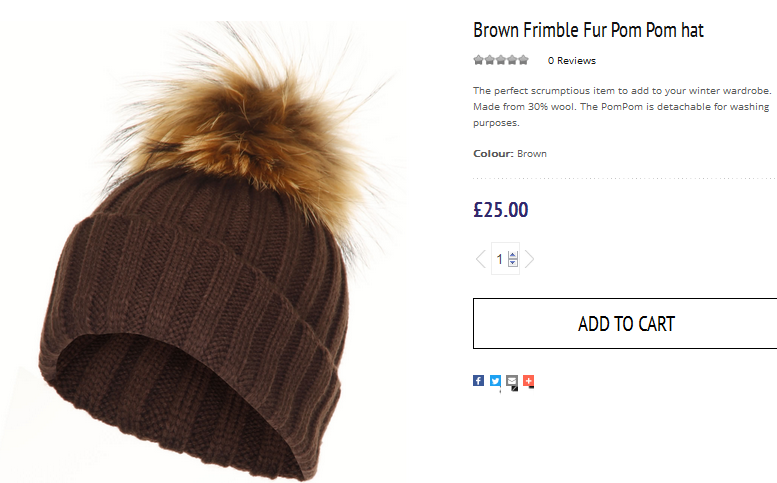Screen dimensions: 777x483
Task: Share the hat on Facebook
Action: [478, 380]
